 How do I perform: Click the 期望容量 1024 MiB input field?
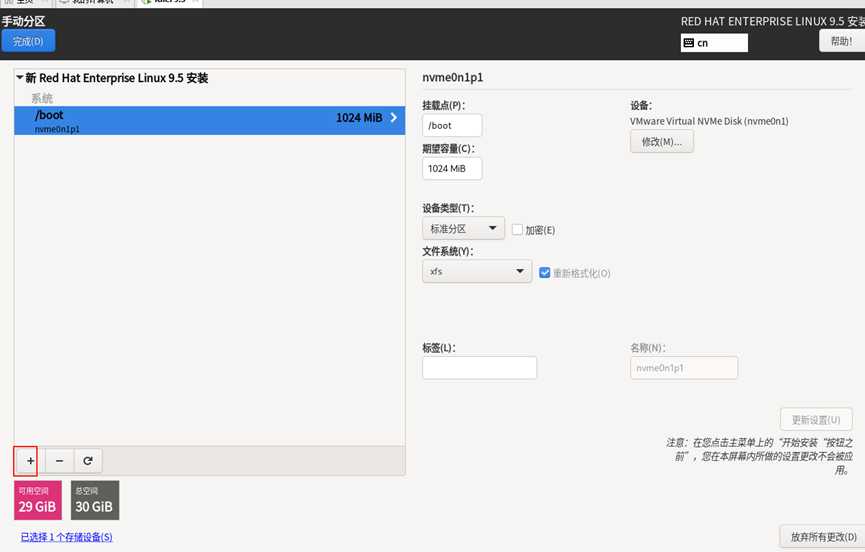point(452,168)
